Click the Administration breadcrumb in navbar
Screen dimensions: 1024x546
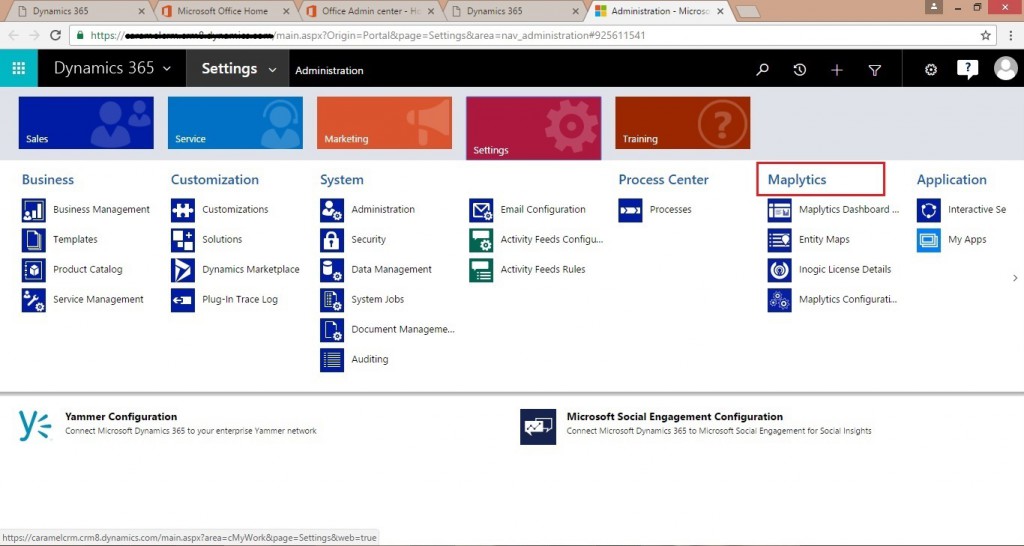pyautogui.click(x=329, y=71)
